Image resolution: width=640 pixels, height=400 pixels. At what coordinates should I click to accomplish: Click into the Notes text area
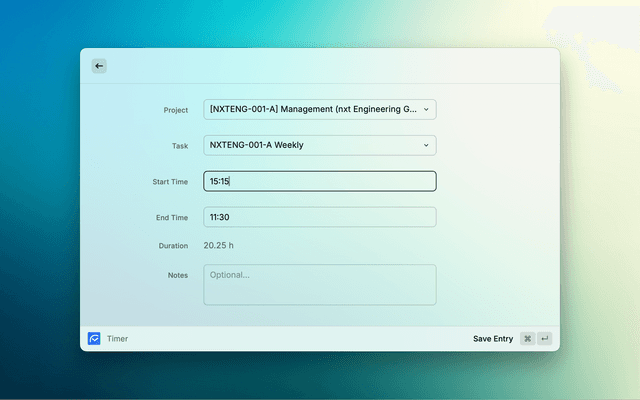[x=320, y=285]
